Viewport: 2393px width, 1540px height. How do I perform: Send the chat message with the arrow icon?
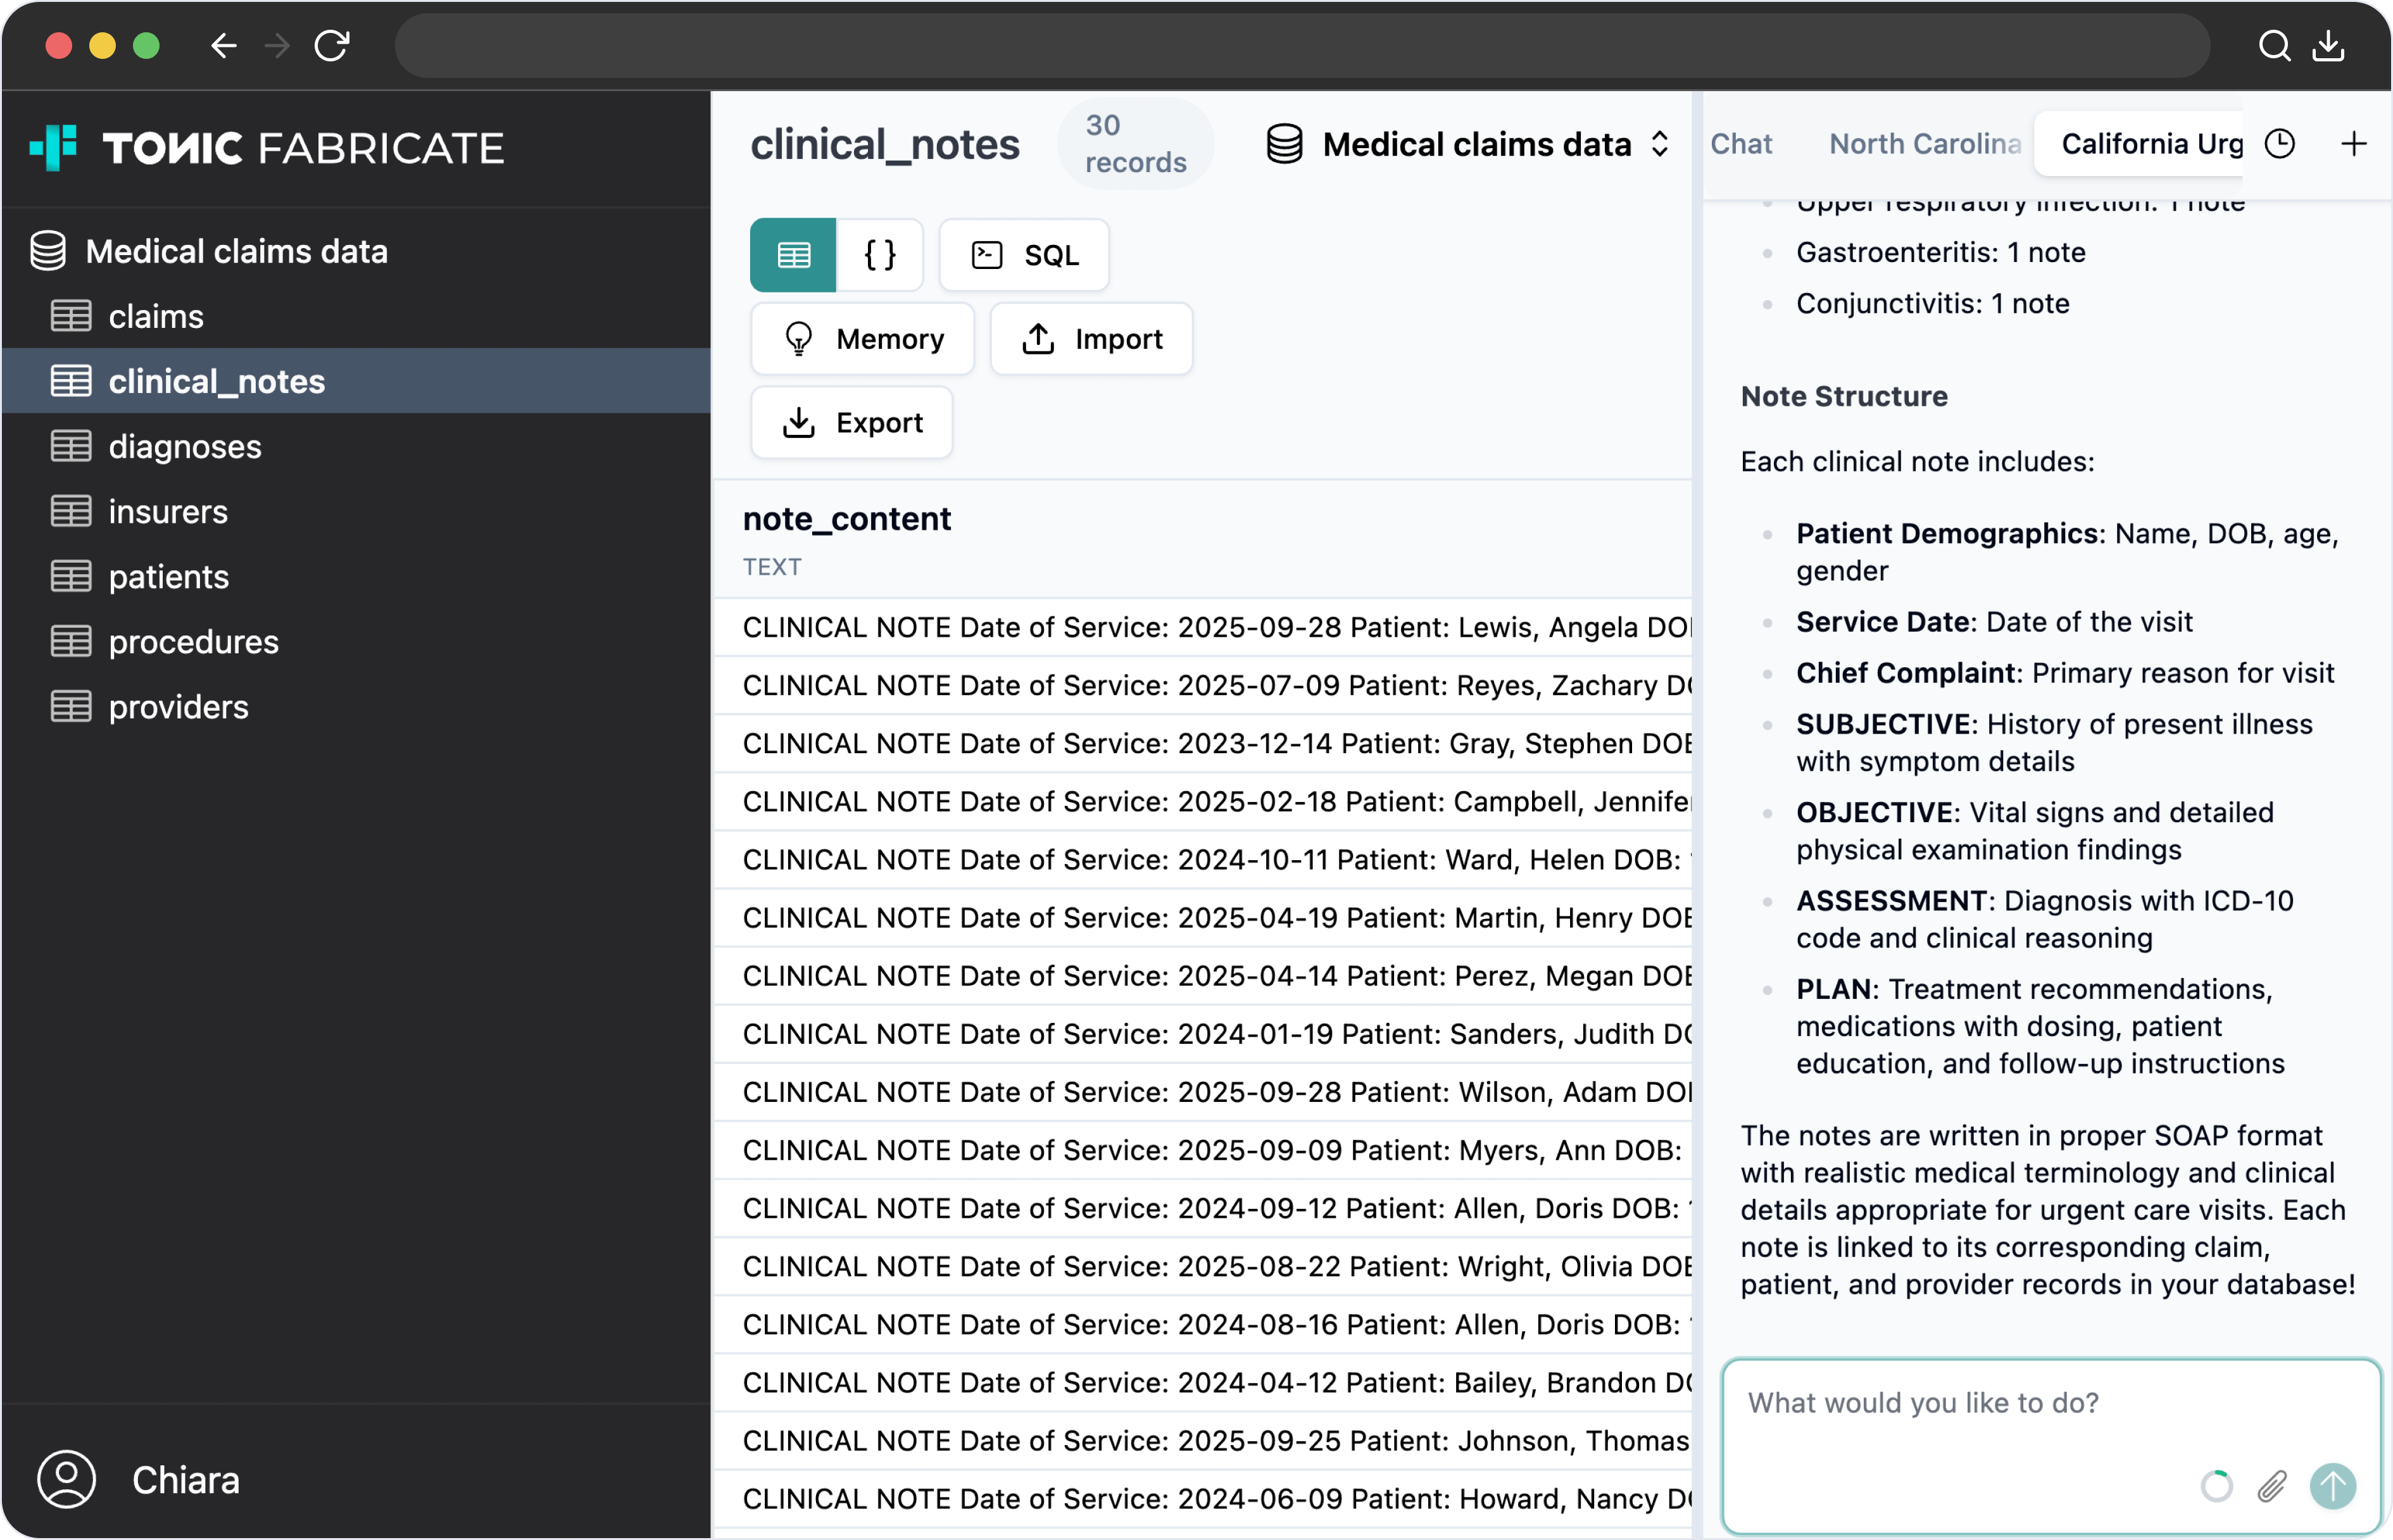2333,1487
